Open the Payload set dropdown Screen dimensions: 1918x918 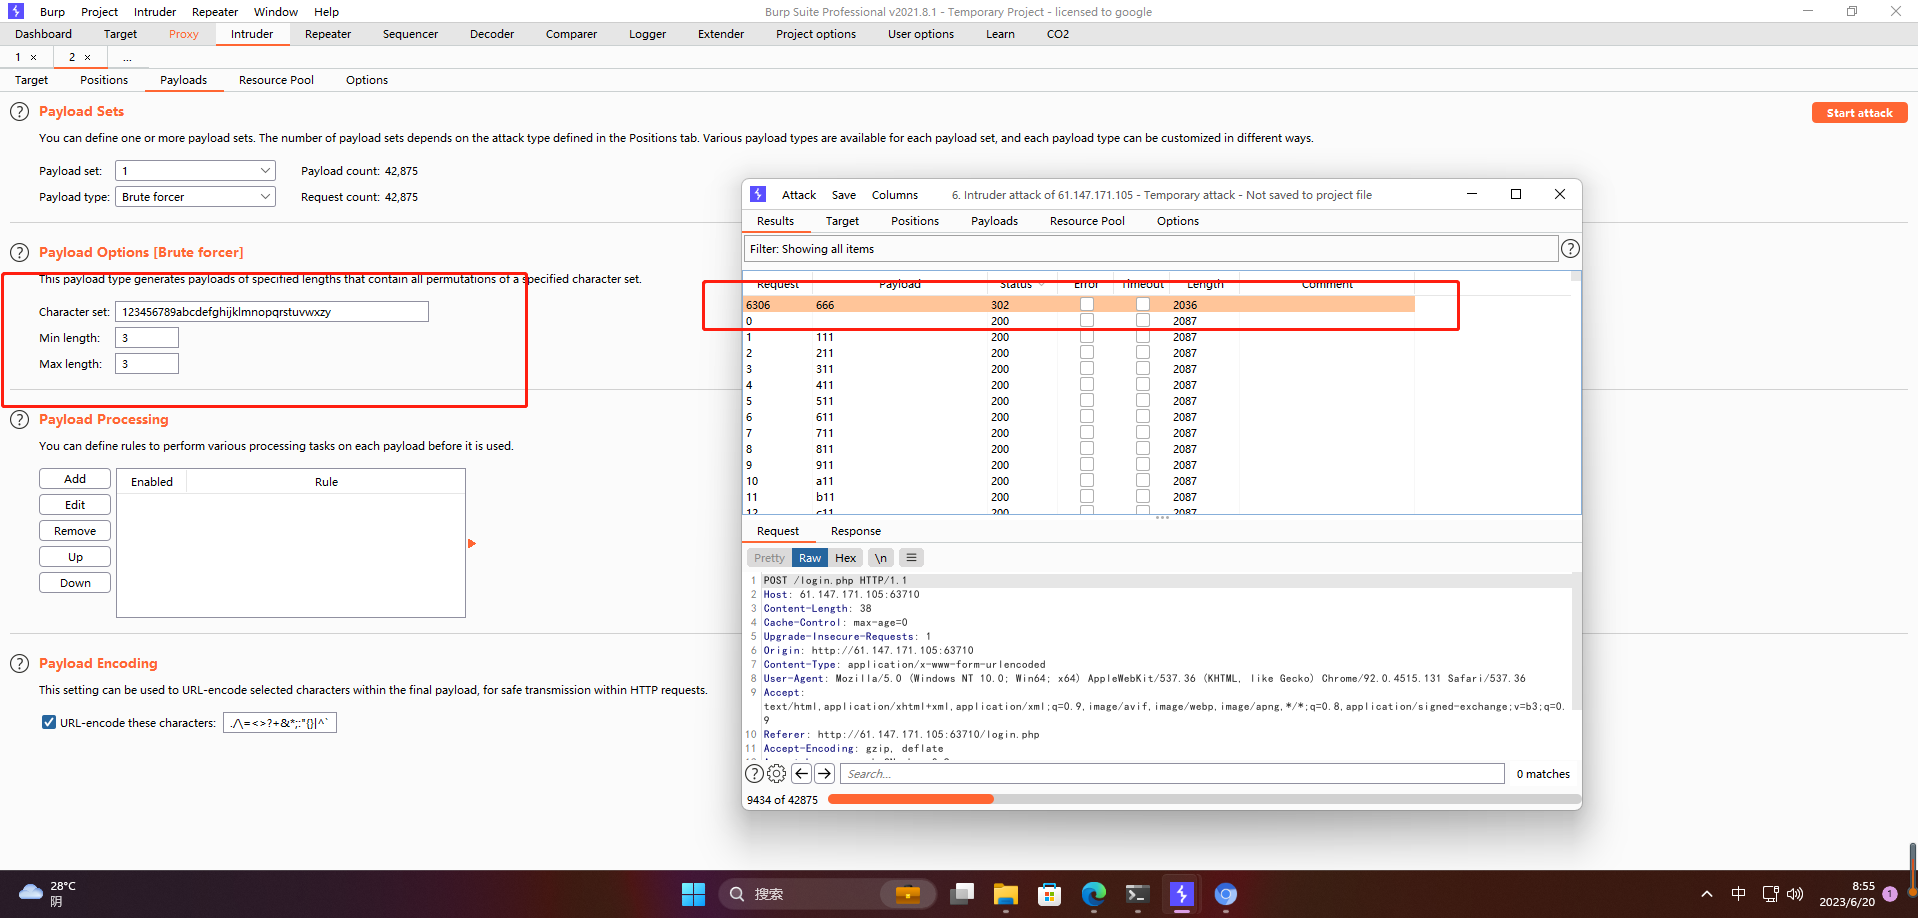pyautogui.click(x=195, y=171)
